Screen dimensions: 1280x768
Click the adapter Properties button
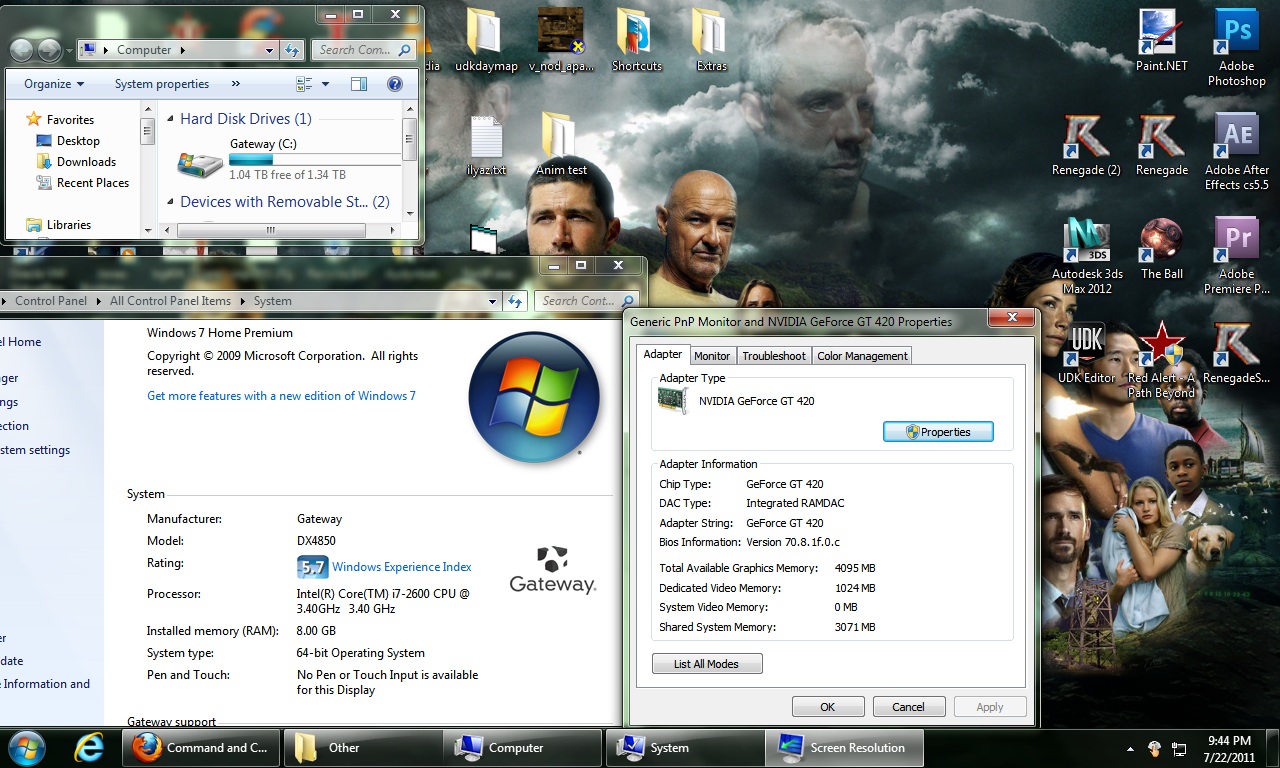938,432
